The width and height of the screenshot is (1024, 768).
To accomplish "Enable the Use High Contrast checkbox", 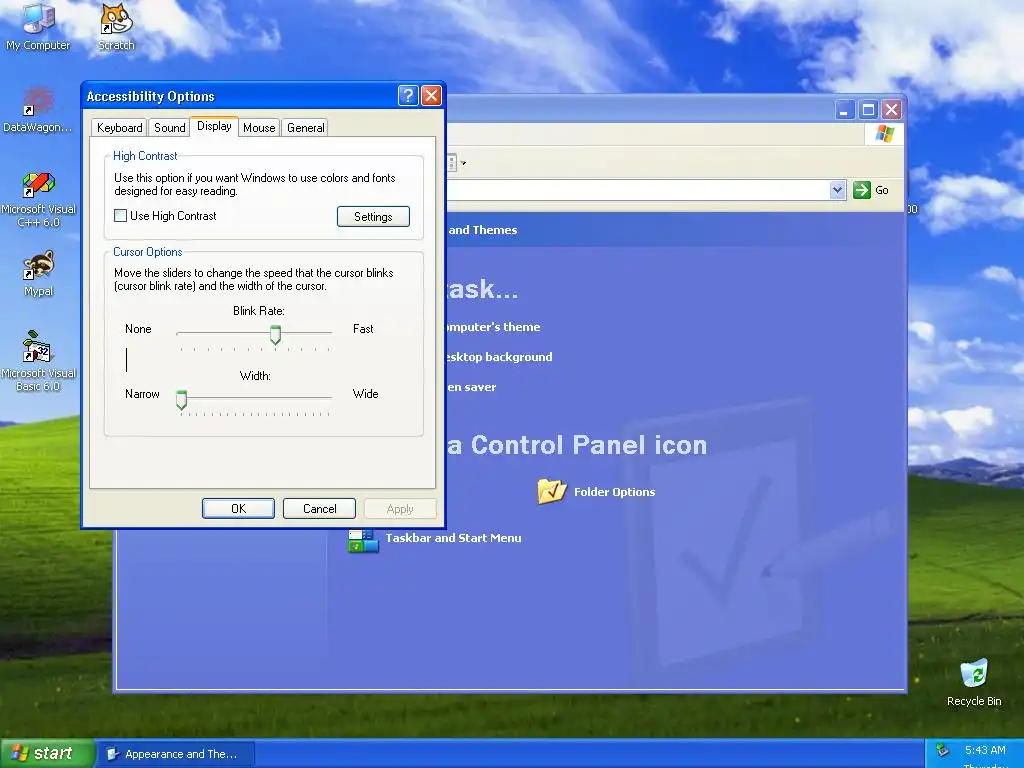I will [x=120, y=216].
